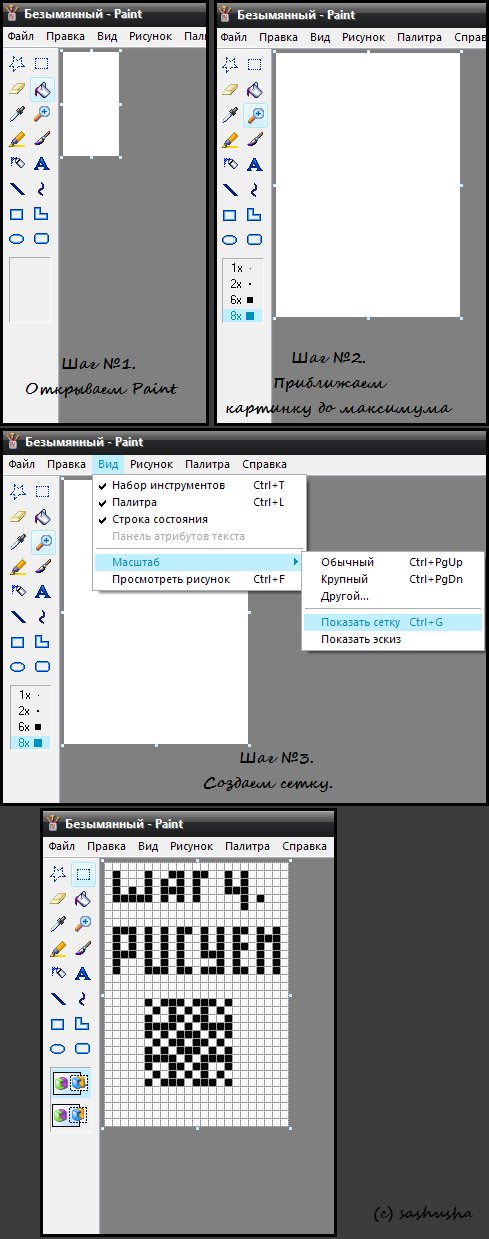Viewport: 489px width, 1239px height.
Task: Choose 'Крупный' zoom menu entry
Action: (x=392, y=579)
